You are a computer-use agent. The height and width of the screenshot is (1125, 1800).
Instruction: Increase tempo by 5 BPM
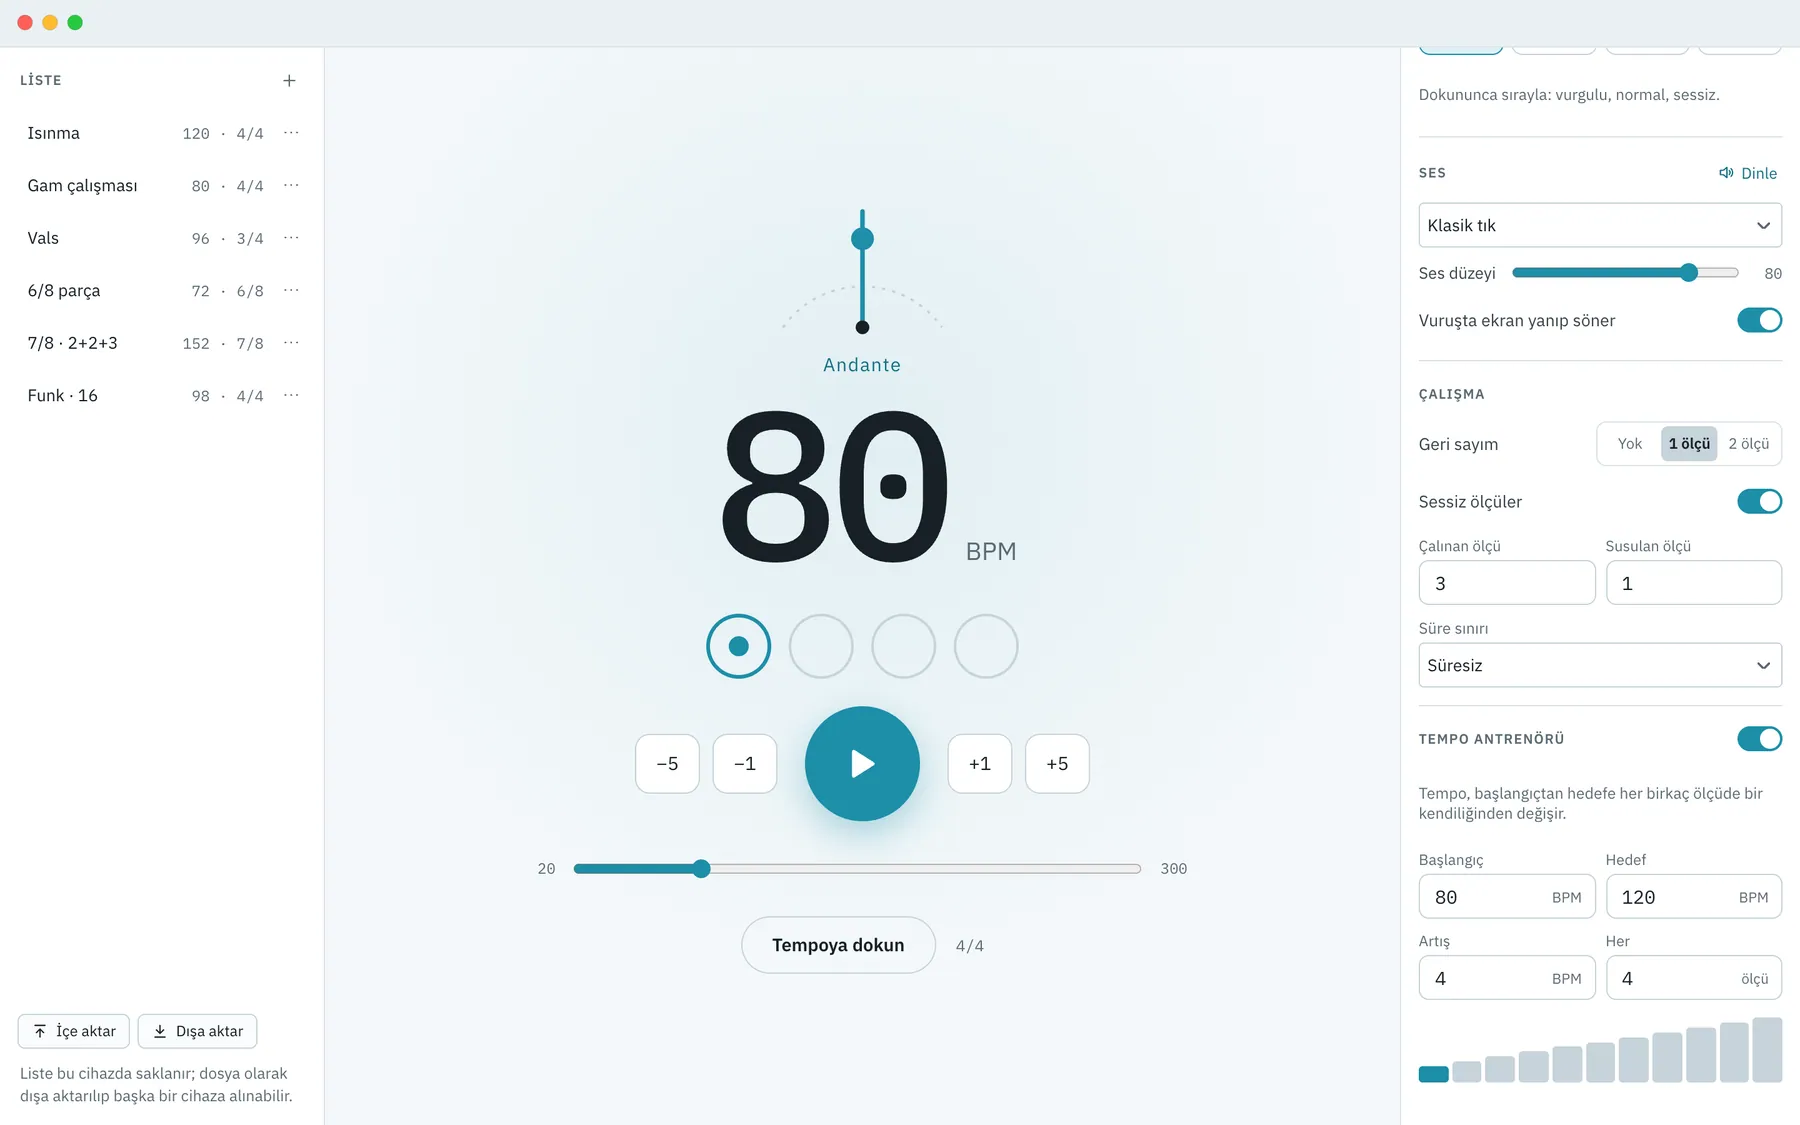pyautogui.click(x=1057, y=764)
